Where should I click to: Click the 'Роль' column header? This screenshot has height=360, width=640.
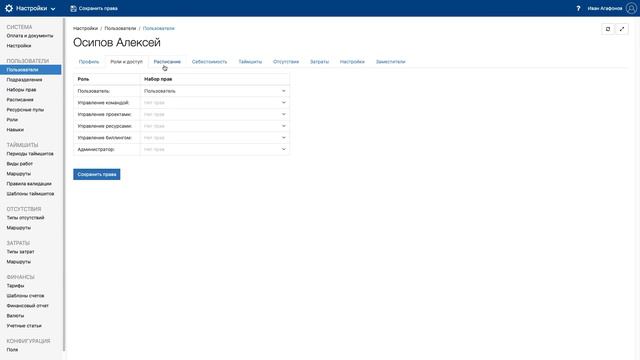coord(83,79)
